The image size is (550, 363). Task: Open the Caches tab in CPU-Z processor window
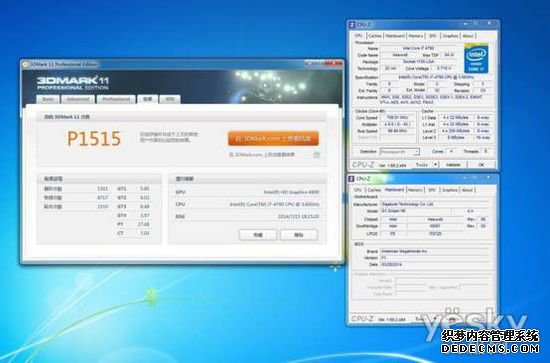point(375,36)
